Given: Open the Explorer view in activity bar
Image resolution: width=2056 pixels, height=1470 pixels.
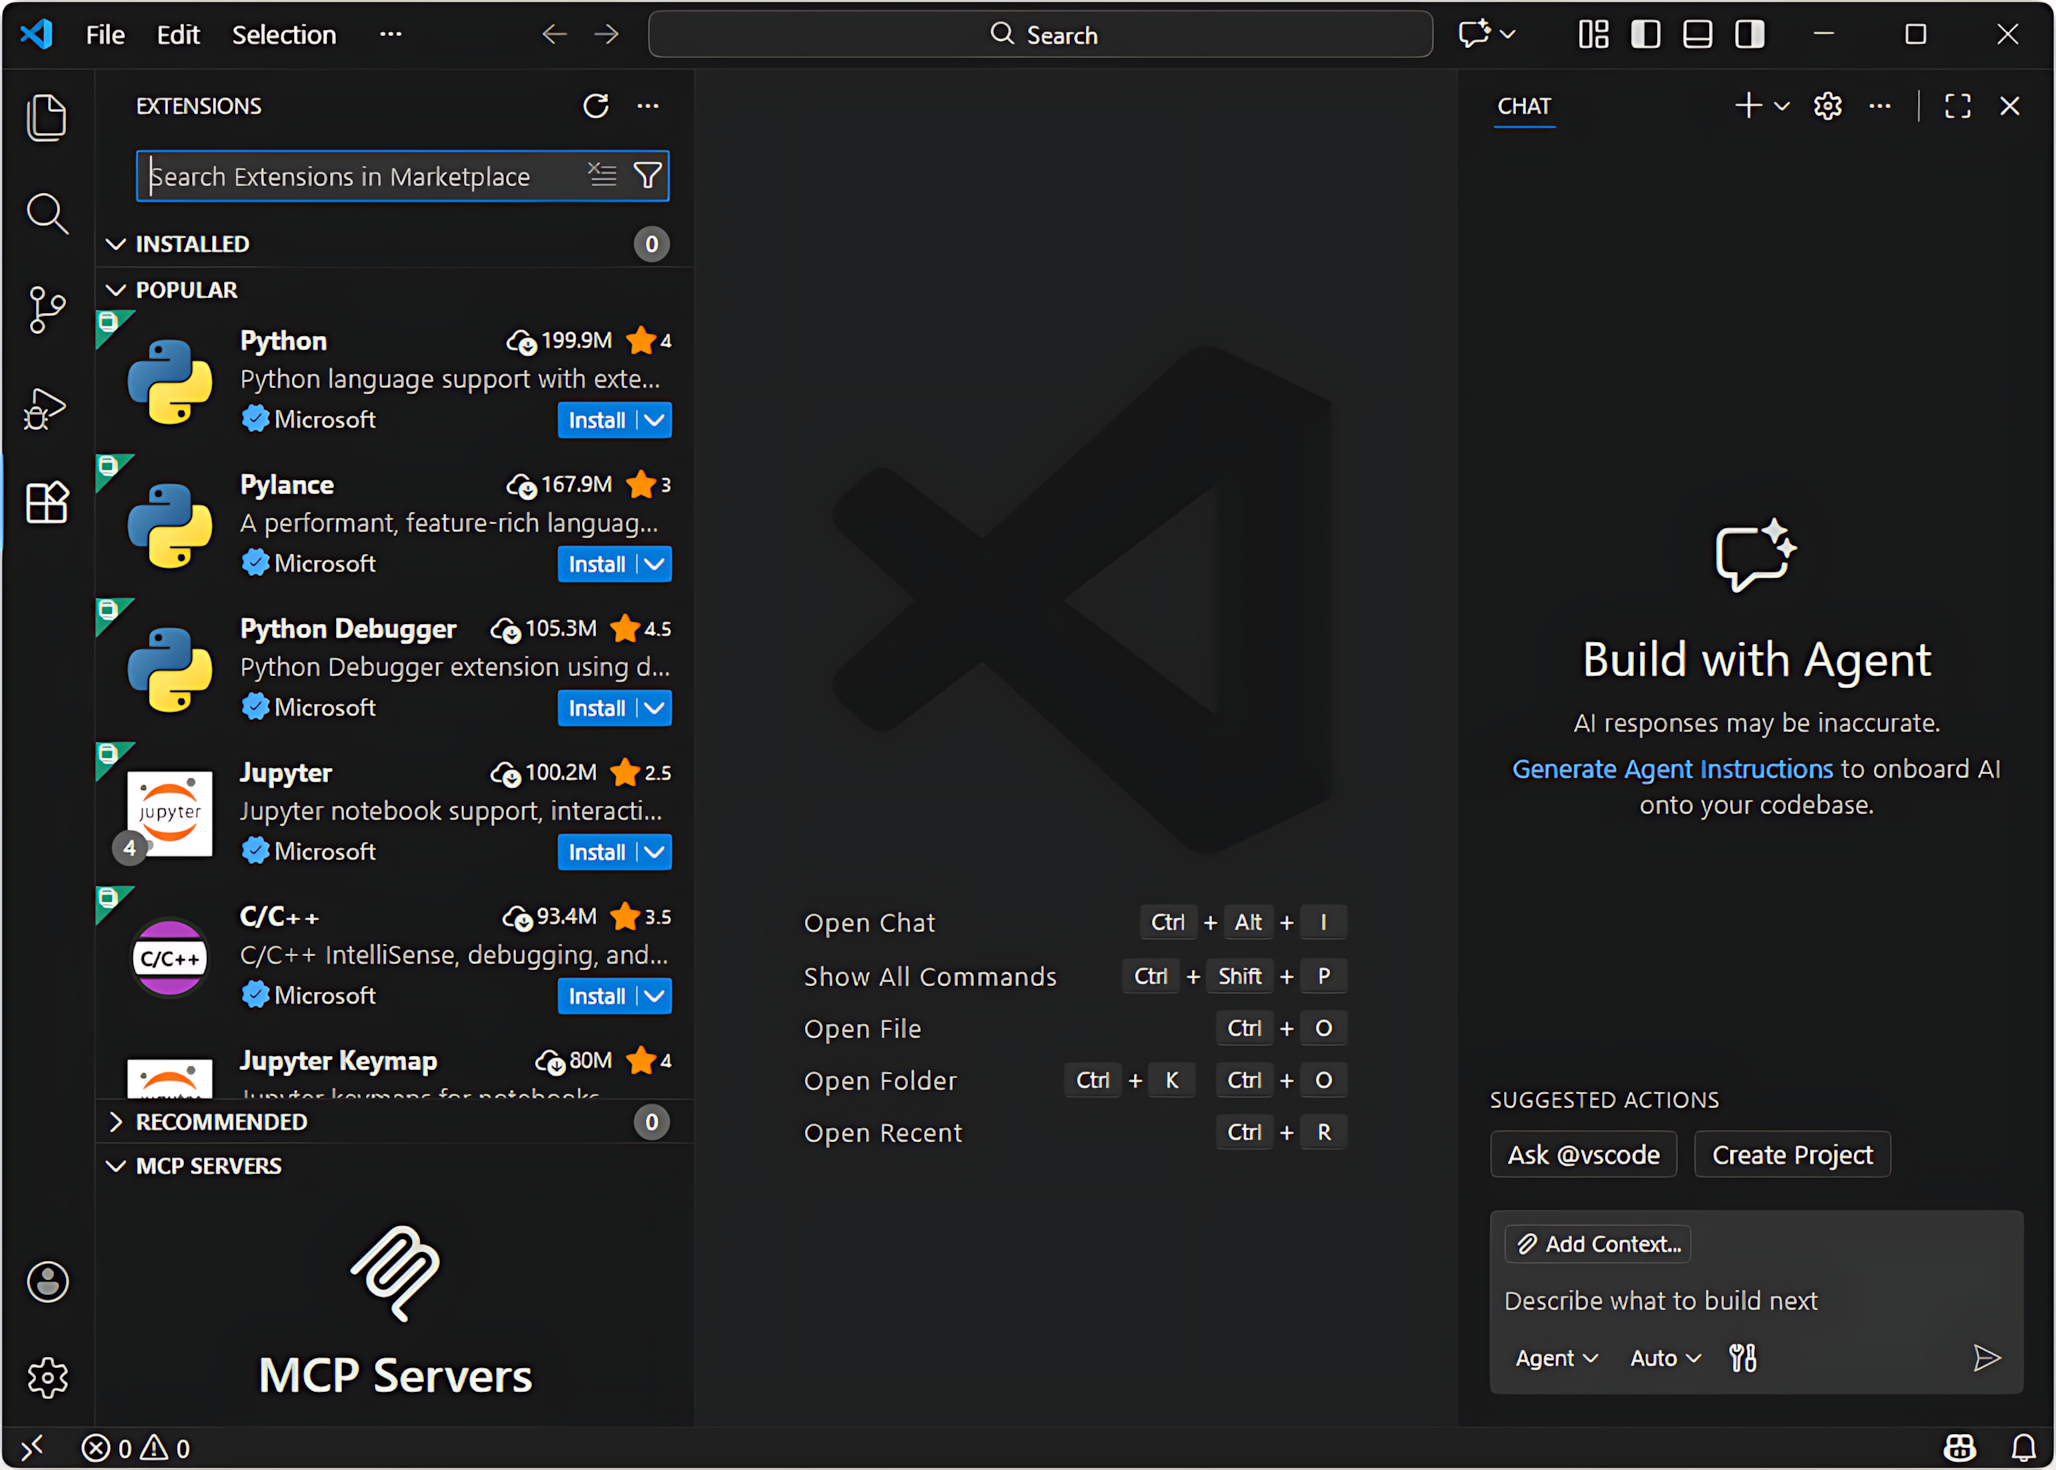Looking at the screenshot, I should [46, 118].
